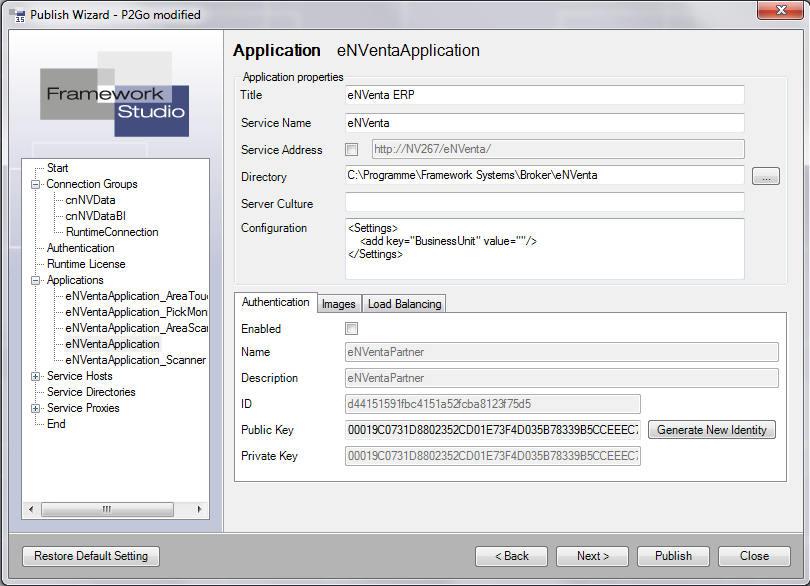
Task: Toggle the Authentication Enabled checkbox
Action: tap(351, 329)
